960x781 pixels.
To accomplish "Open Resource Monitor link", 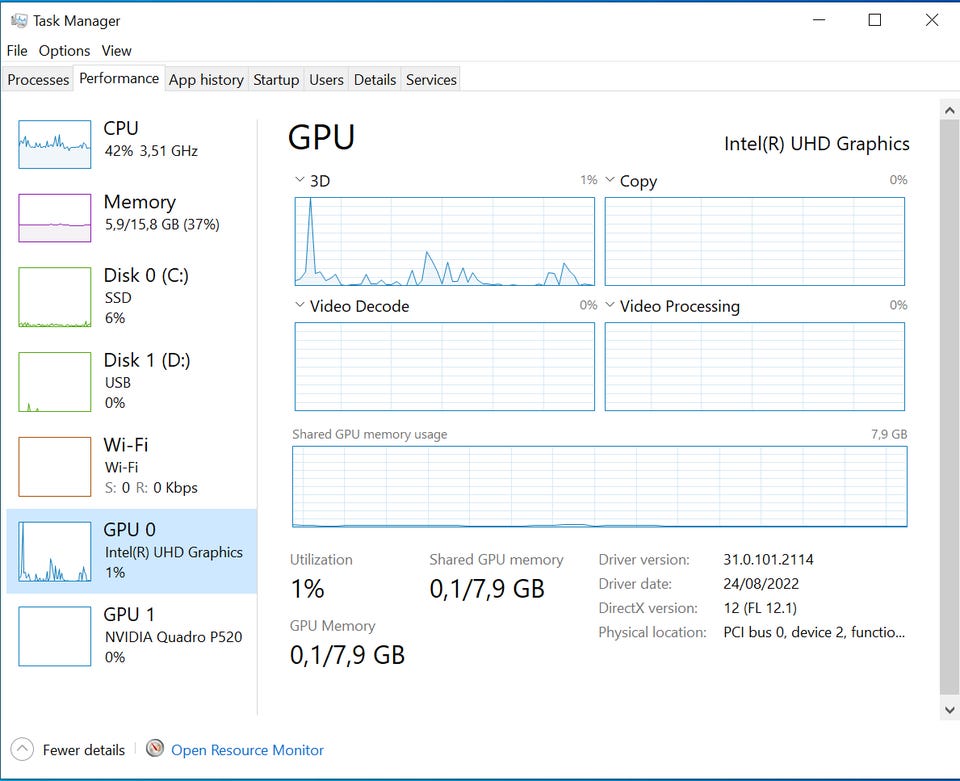I will 247,750.
